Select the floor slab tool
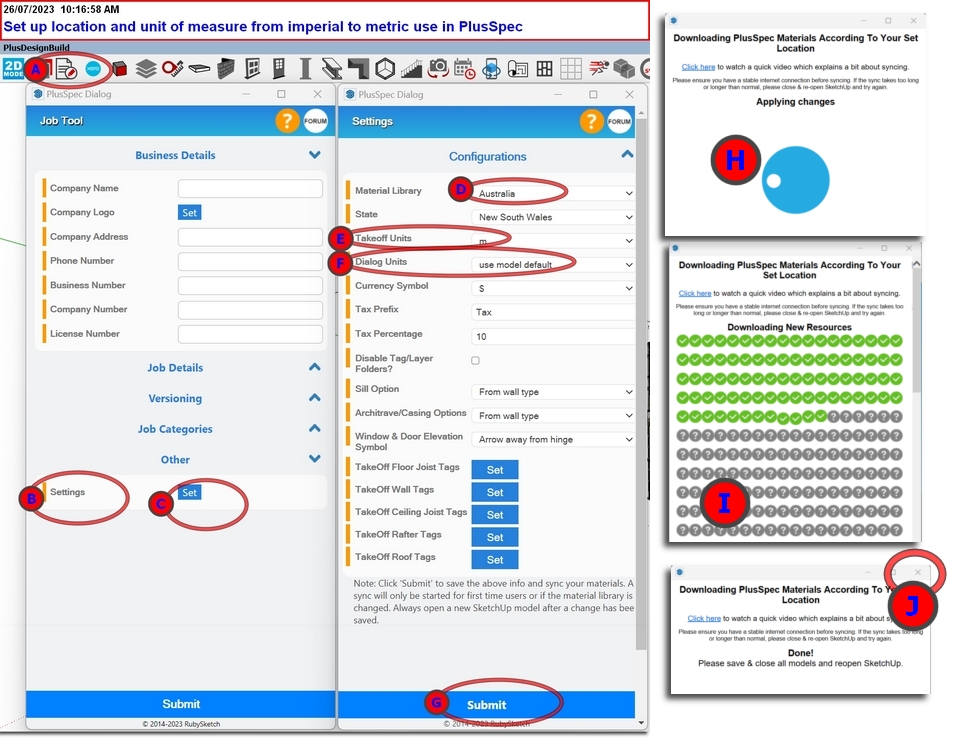Screen dimensions: 973x740 (x=199, y=69)
